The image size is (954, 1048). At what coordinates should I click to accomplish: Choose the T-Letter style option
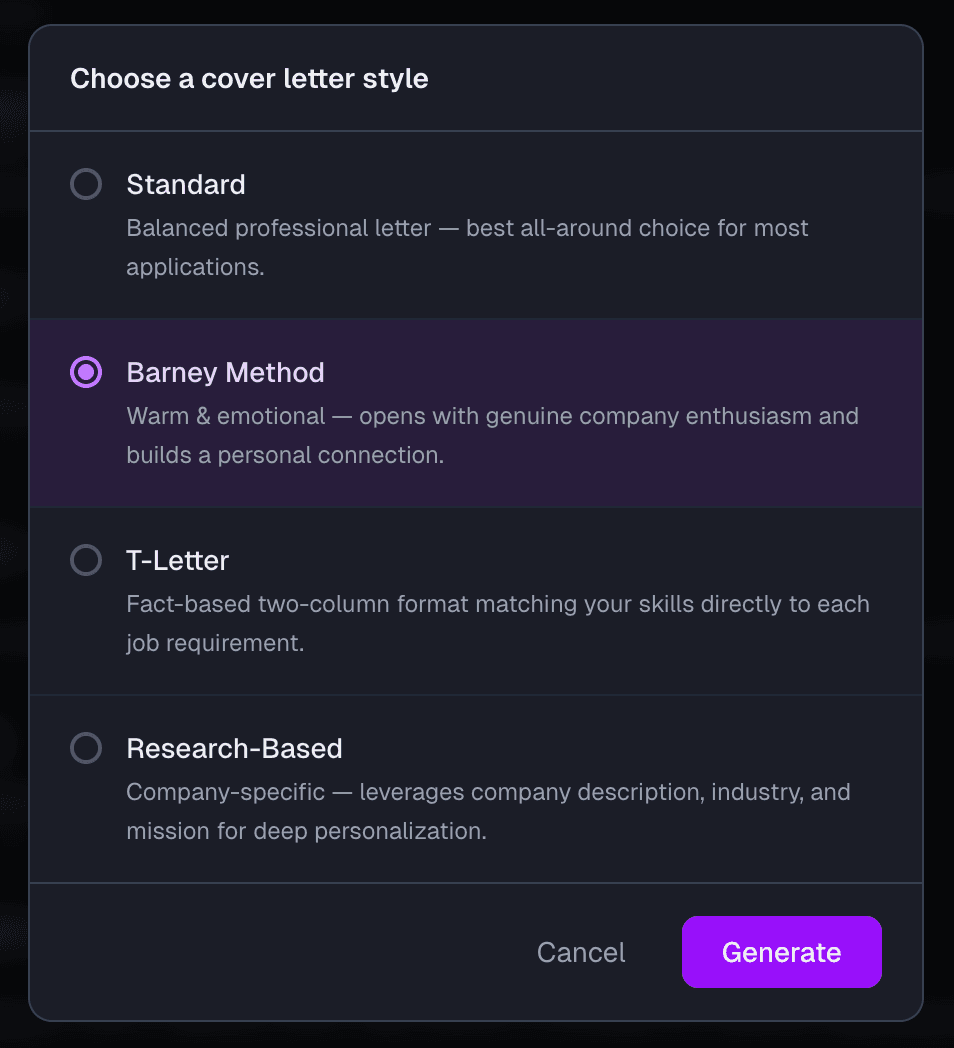pos(86,560)
